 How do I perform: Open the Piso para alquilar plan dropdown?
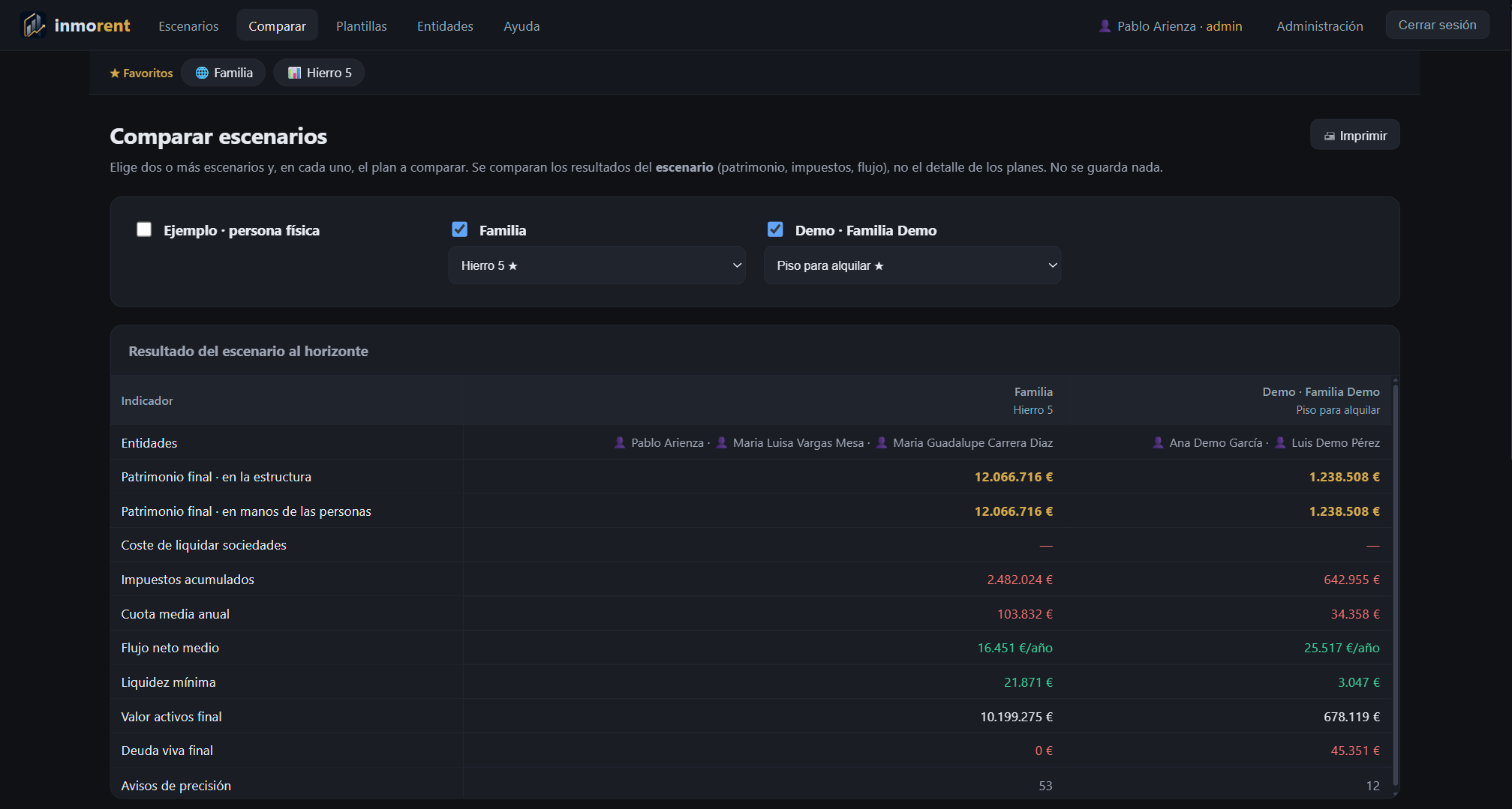pyautogui.click(x=913, y=265)
